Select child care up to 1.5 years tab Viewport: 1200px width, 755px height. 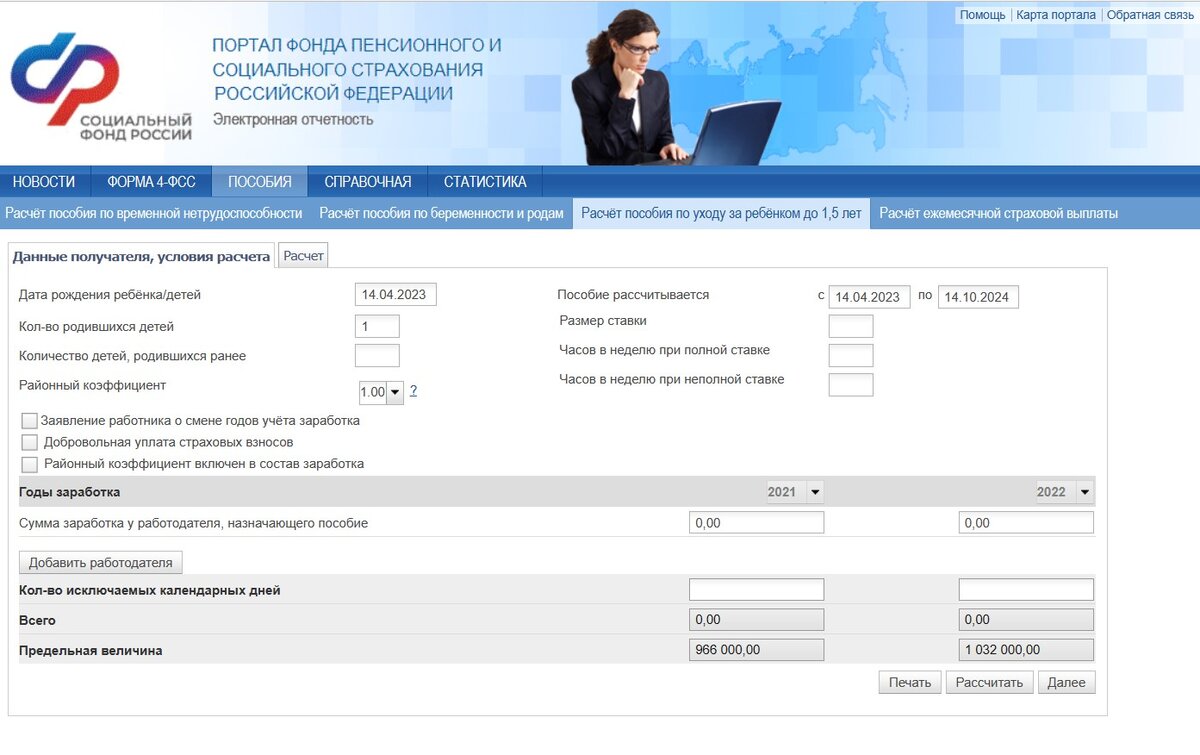[x=721, y=213]
